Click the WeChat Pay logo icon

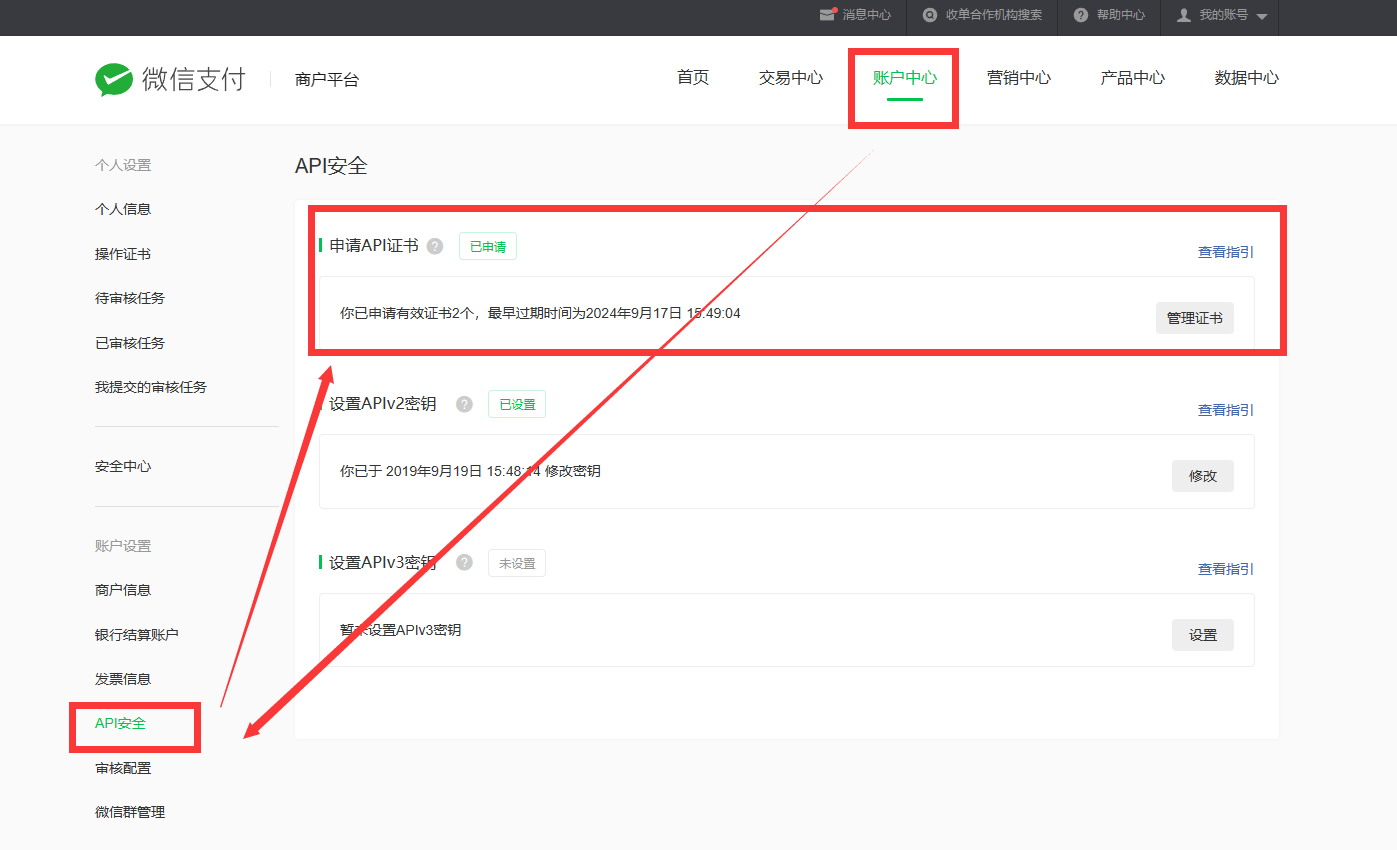tap(114, 80)
